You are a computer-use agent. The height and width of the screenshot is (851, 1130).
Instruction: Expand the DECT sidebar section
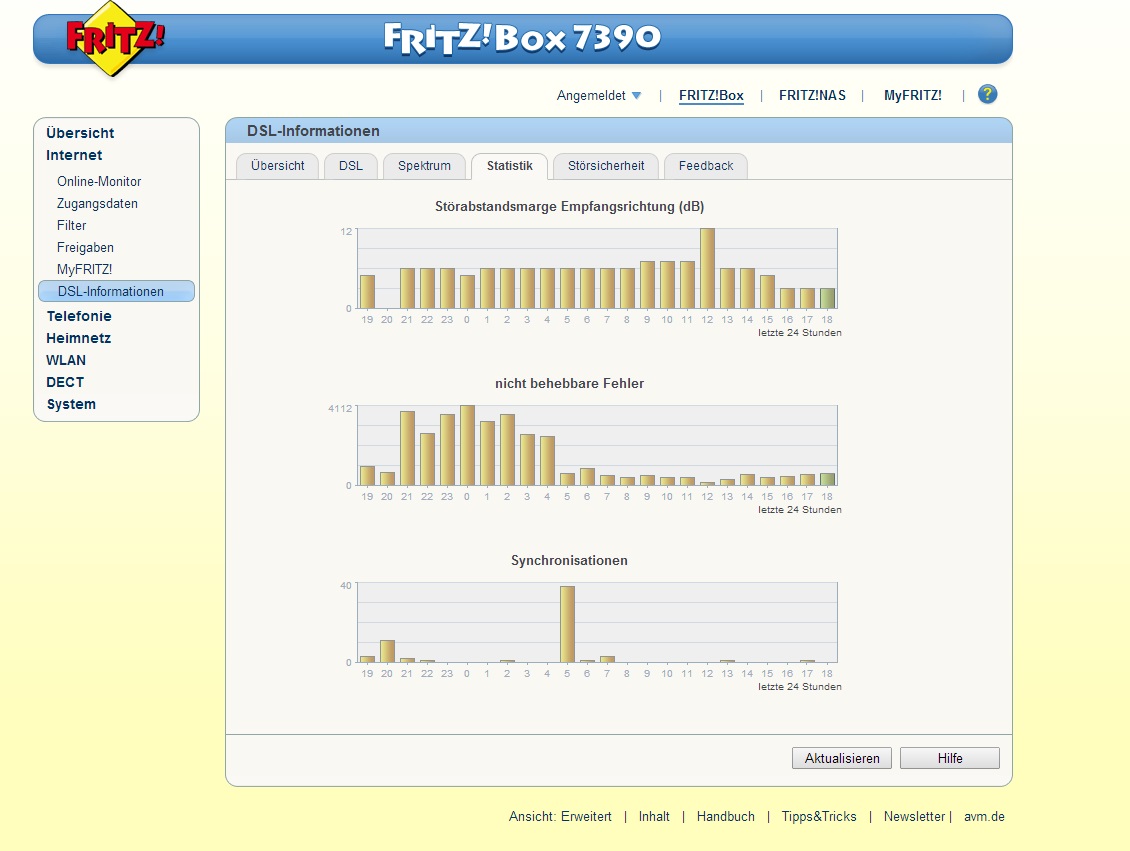click(x=65, y=383)
